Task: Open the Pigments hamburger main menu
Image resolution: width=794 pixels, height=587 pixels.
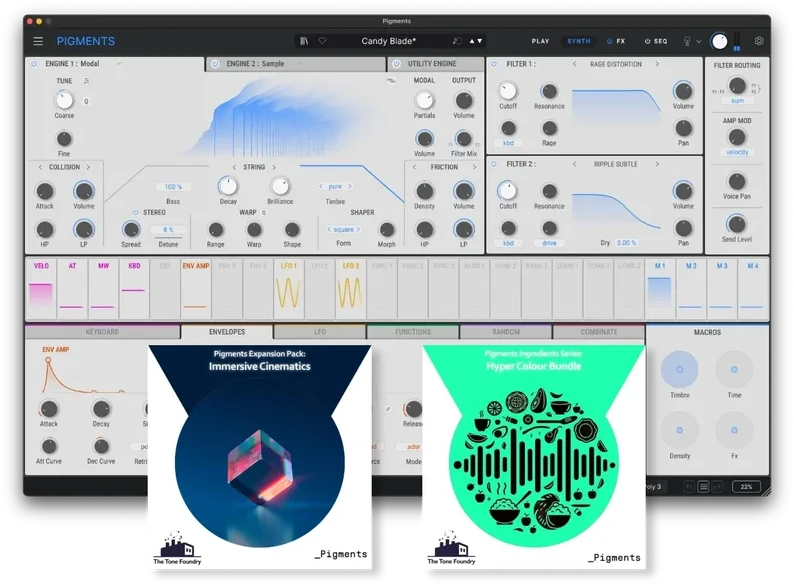Action: [38, 41]
